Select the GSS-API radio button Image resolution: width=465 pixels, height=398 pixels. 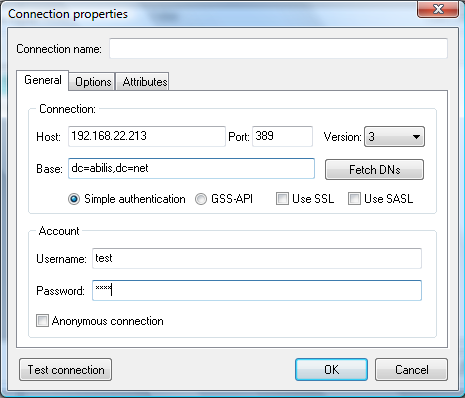coord(201,199)
